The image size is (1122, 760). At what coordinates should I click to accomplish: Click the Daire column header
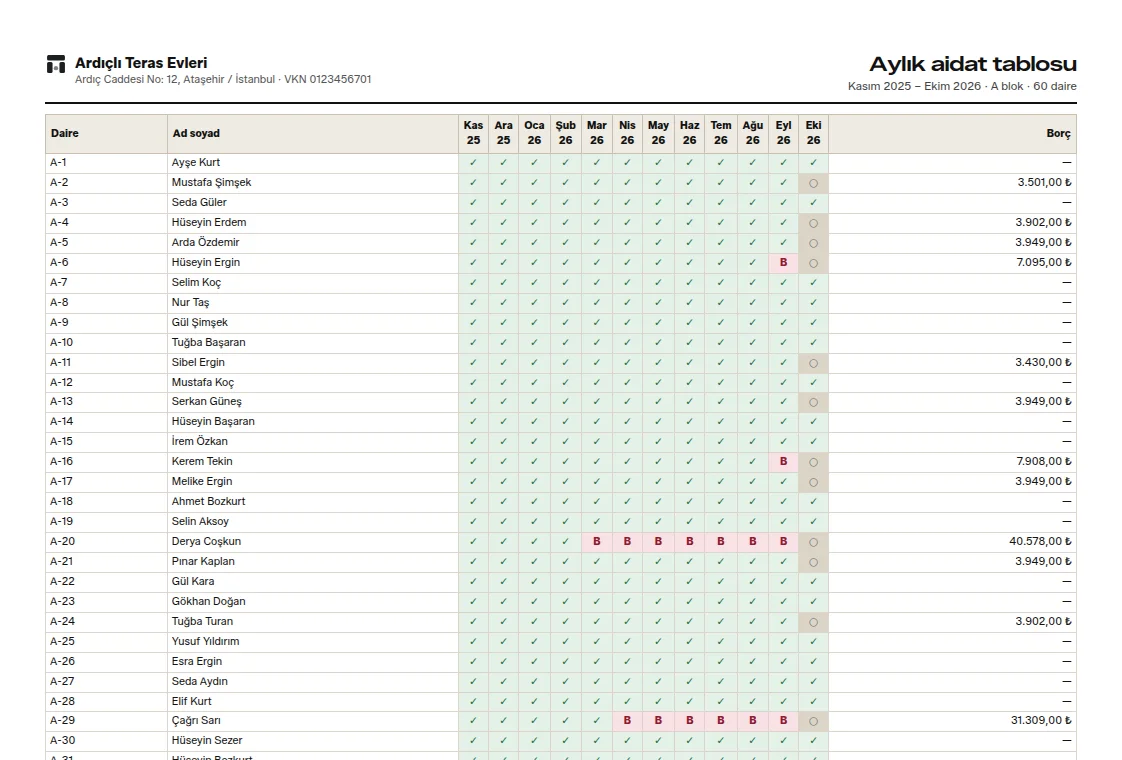click(65, 133)
